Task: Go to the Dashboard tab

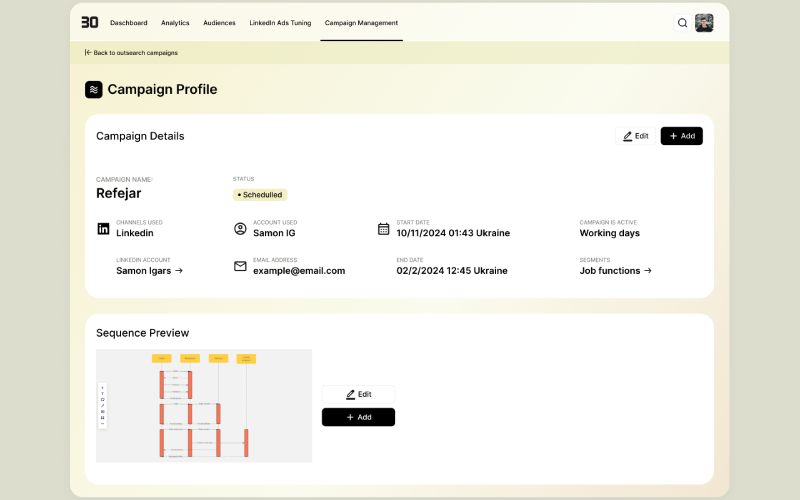Action: click(129, 23)
